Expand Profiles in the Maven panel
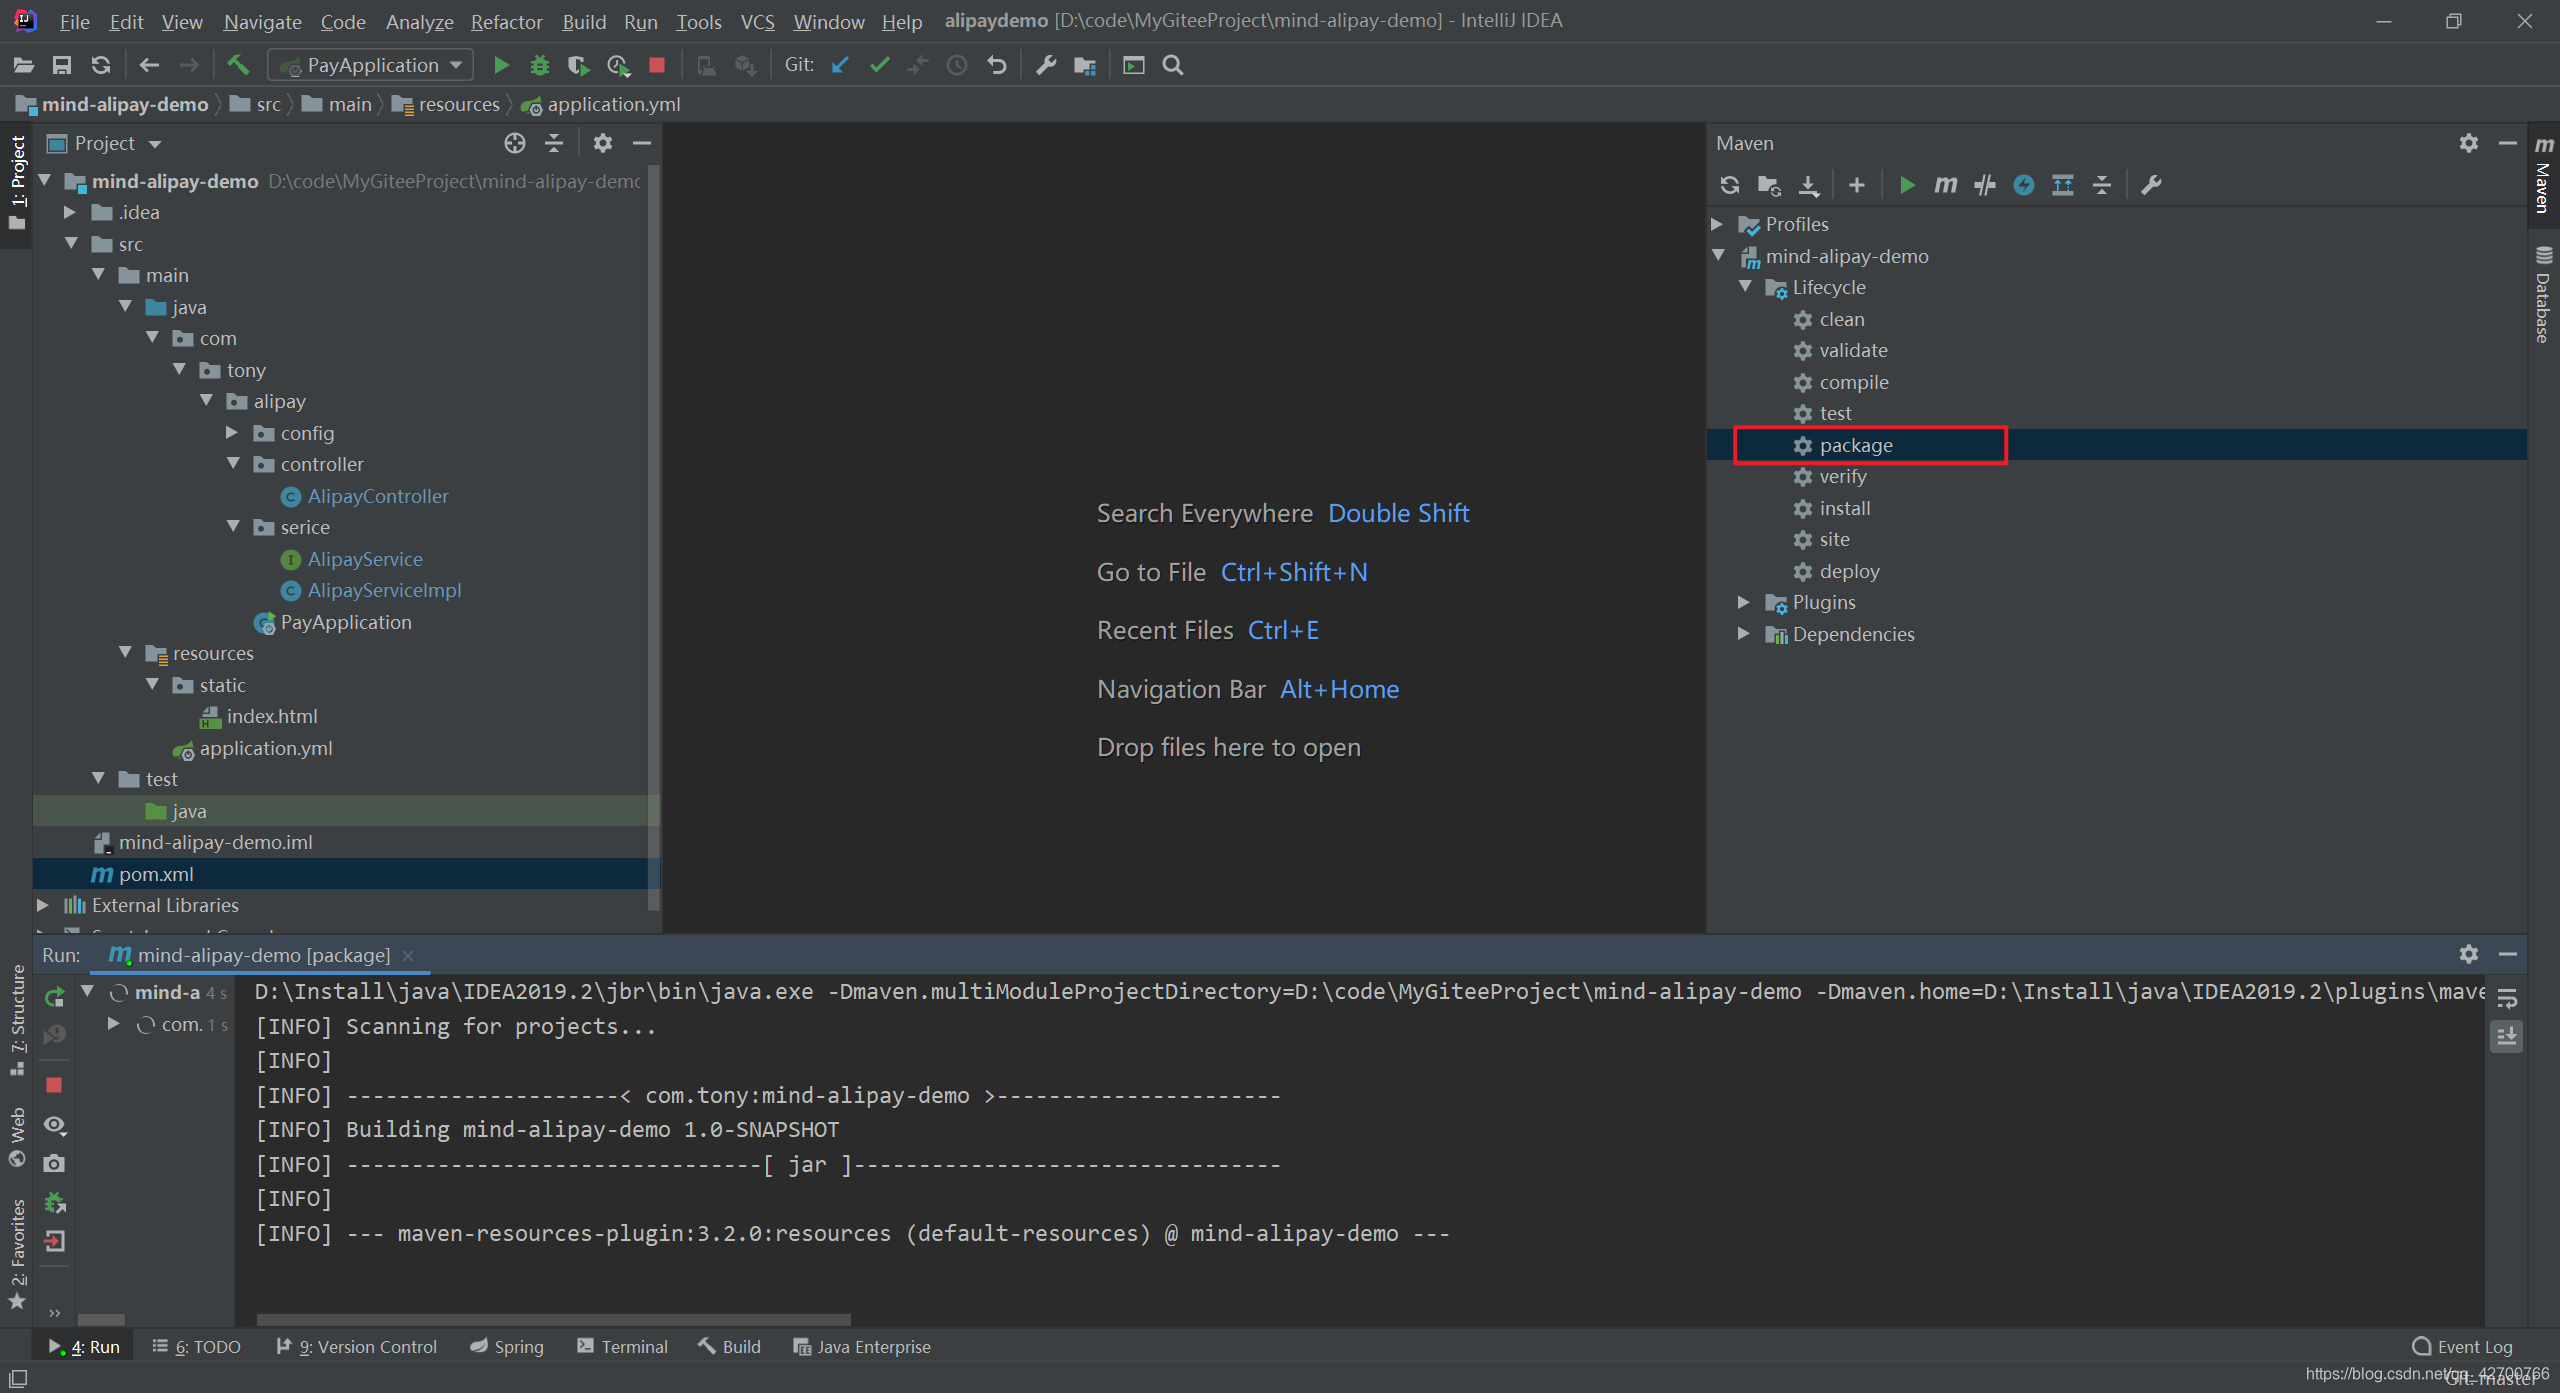The height and width of the screenshot is (1393, 2560). click(1717, 223)
